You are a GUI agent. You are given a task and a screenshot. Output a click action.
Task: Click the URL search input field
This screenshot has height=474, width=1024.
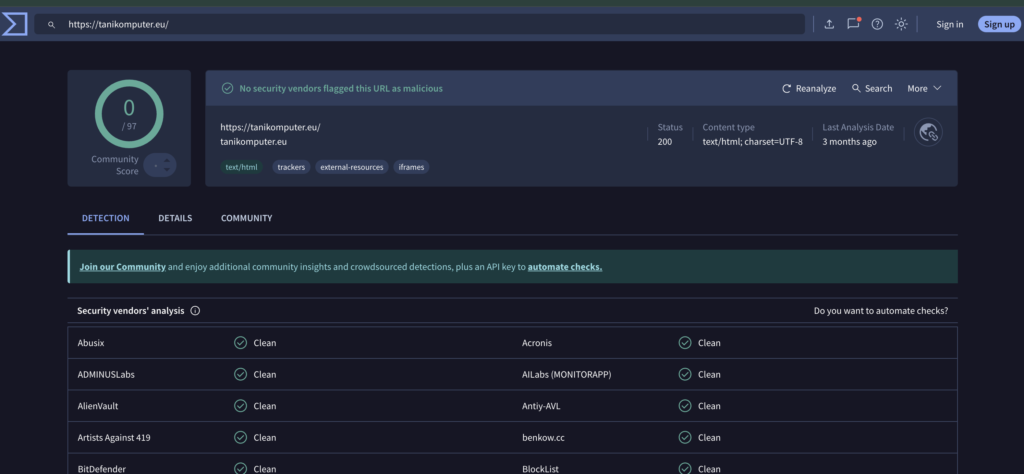coord(419,25)
